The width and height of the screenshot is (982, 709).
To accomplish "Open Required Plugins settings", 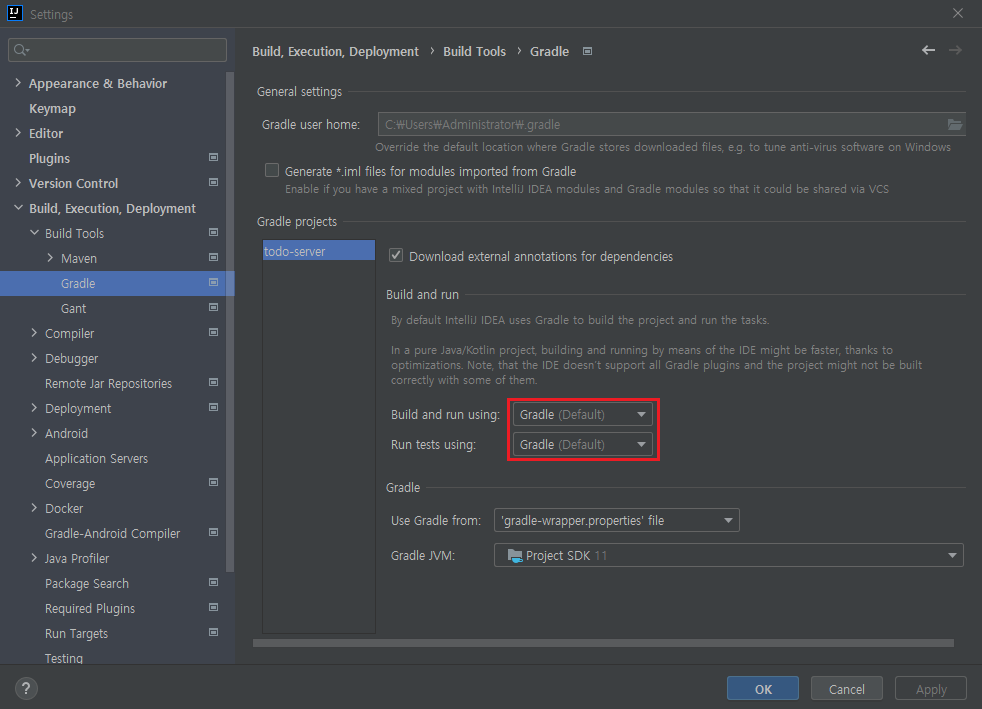I will (90, 609).
